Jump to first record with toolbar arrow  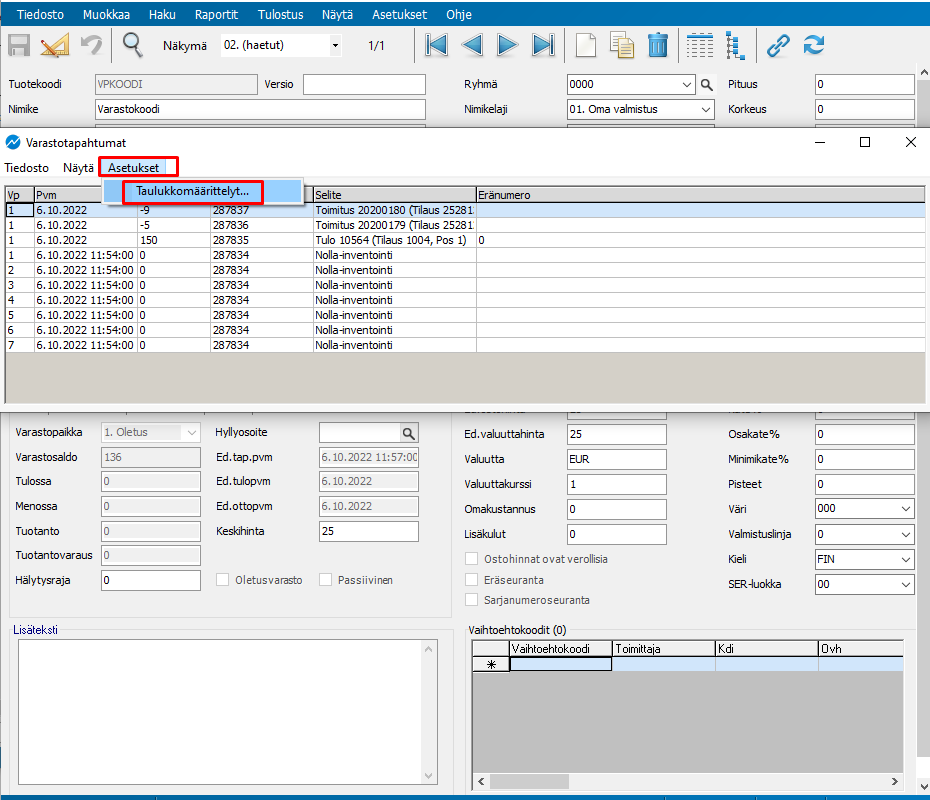[436, 45]
